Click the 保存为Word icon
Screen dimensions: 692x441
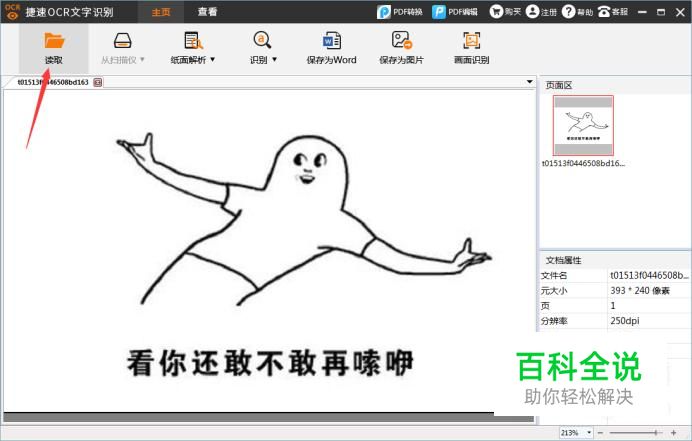coord(331,41)
